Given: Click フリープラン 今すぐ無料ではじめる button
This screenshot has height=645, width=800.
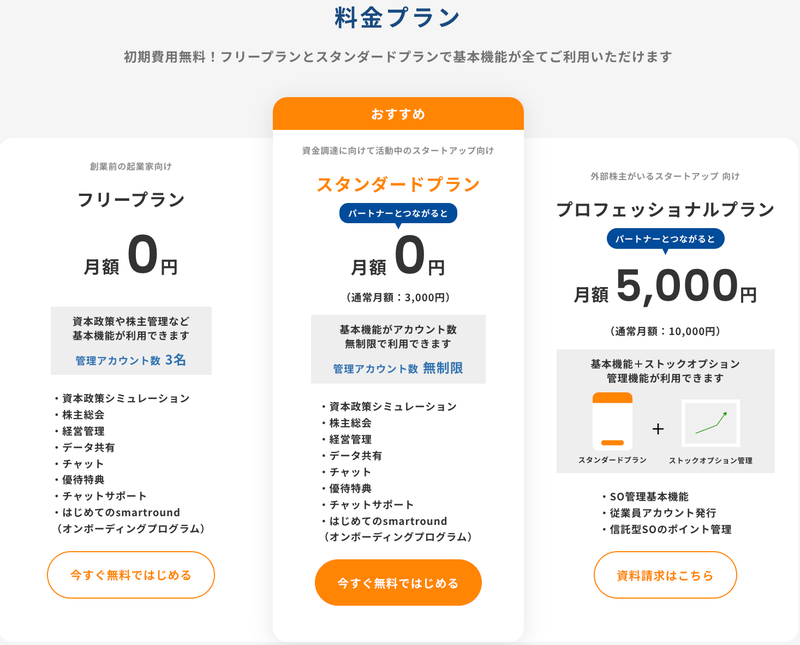Looking at the screenshot, I should [x=131, y=575].
